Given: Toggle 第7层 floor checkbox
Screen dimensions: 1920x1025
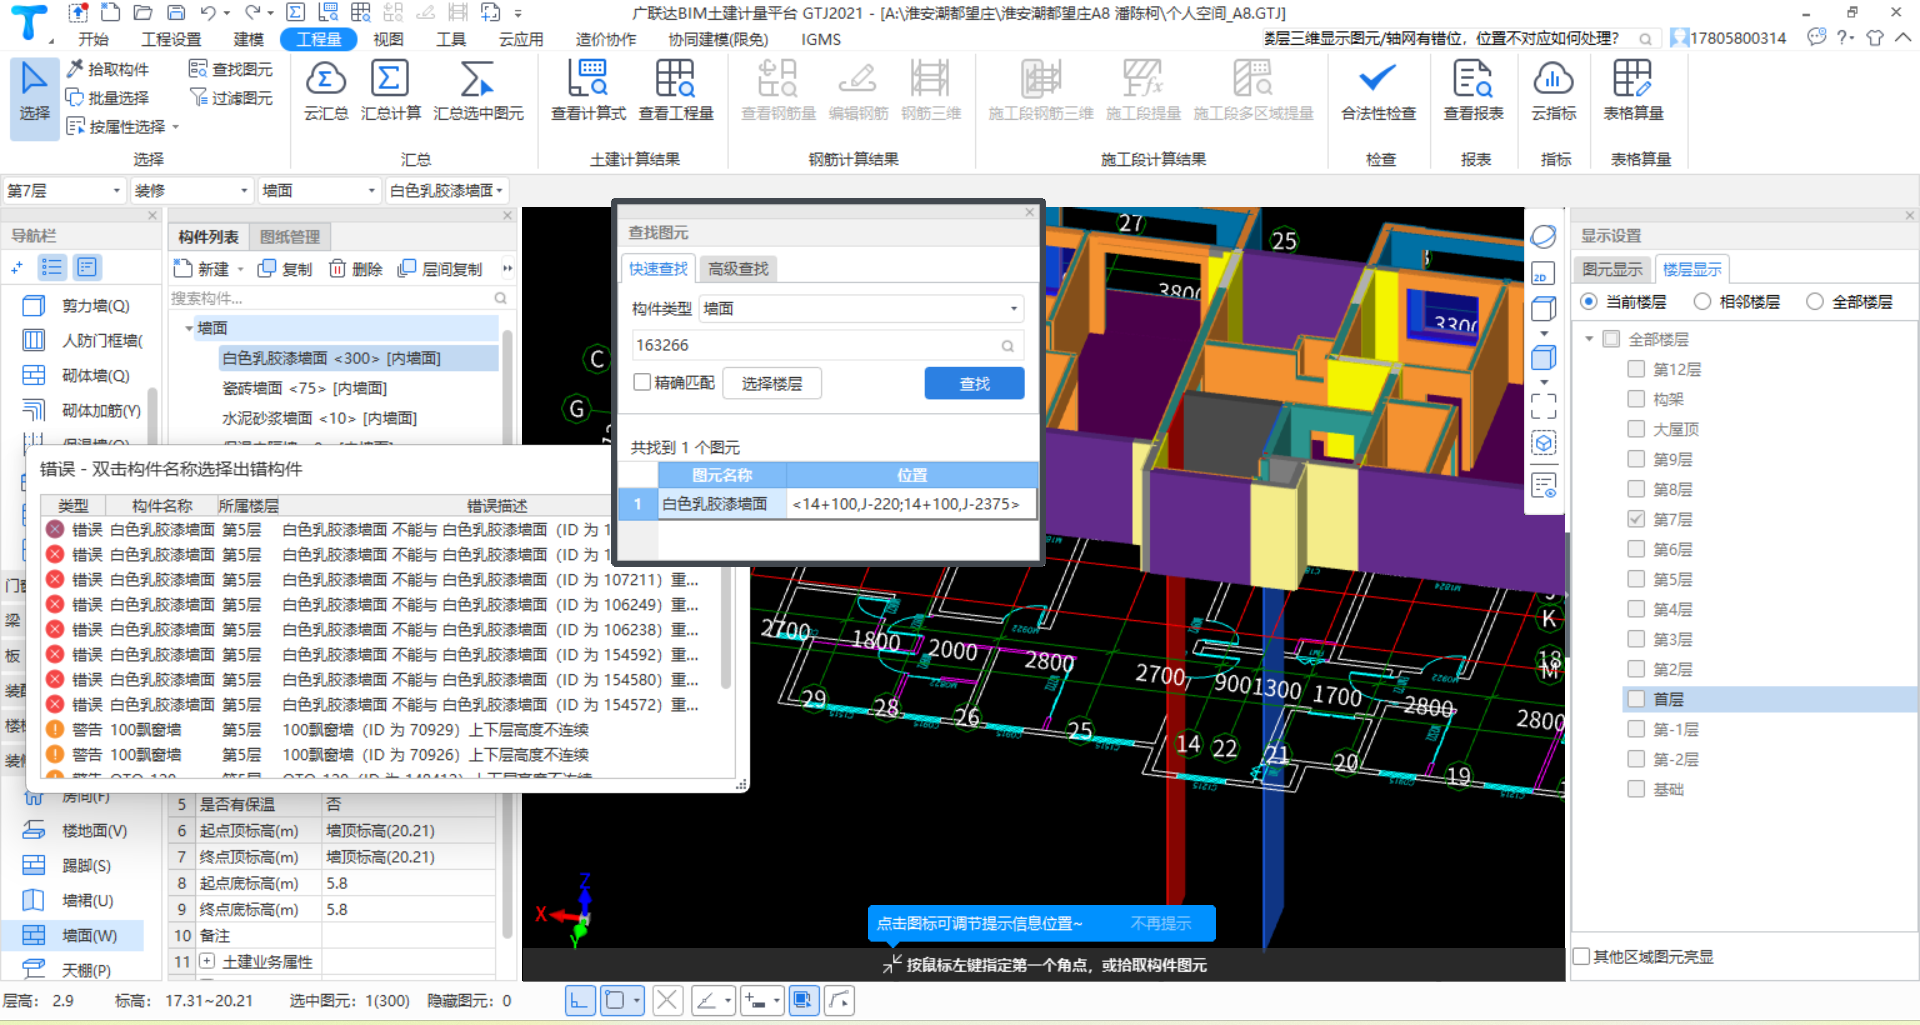Looking at the screenshot, I should (1636, 519).
